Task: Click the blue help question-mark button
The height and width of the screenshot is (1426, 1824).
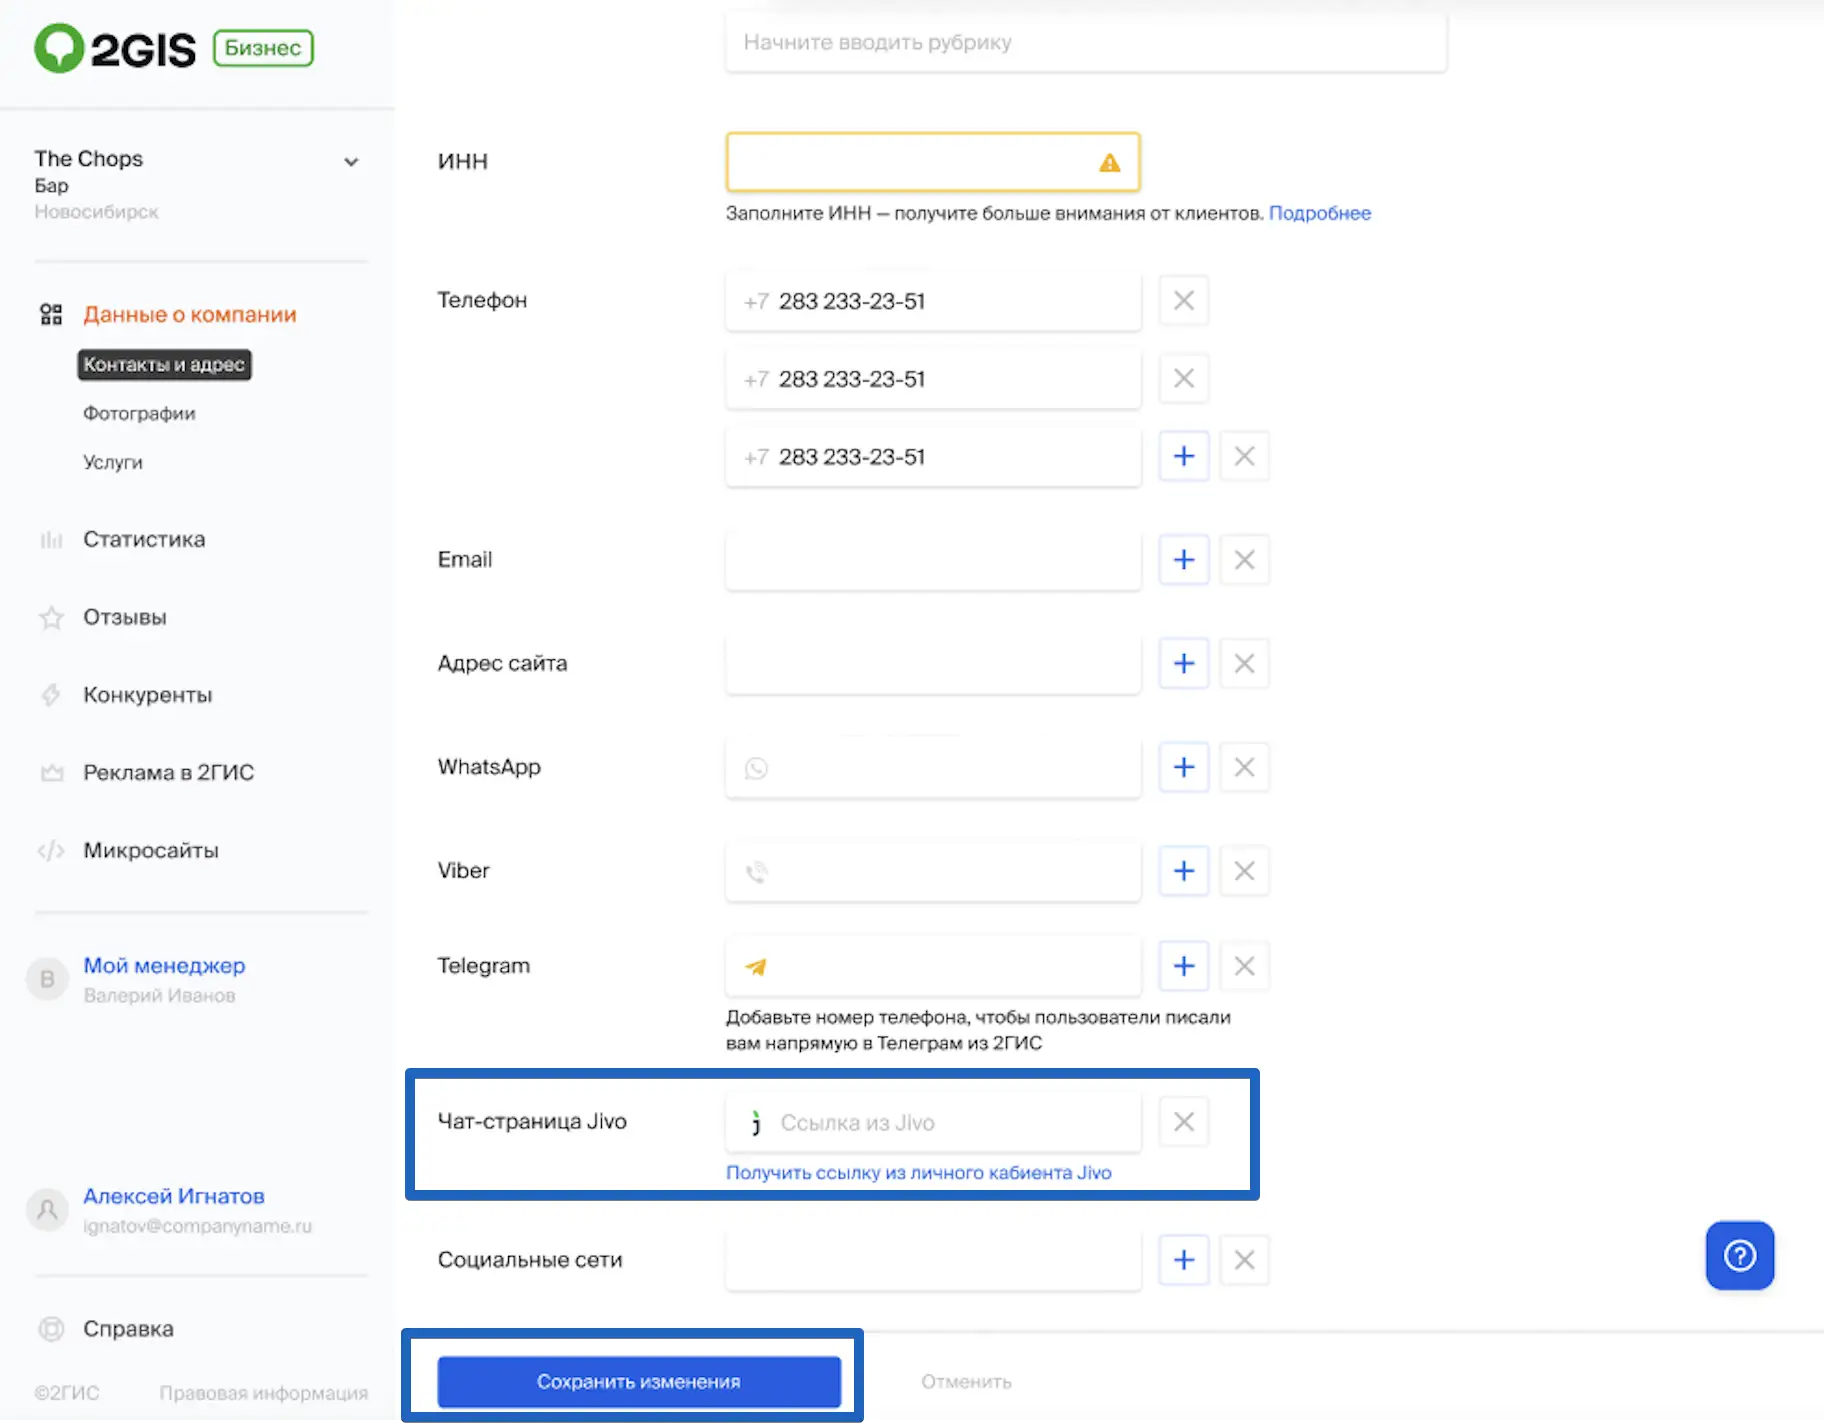Action: 1739,1255
